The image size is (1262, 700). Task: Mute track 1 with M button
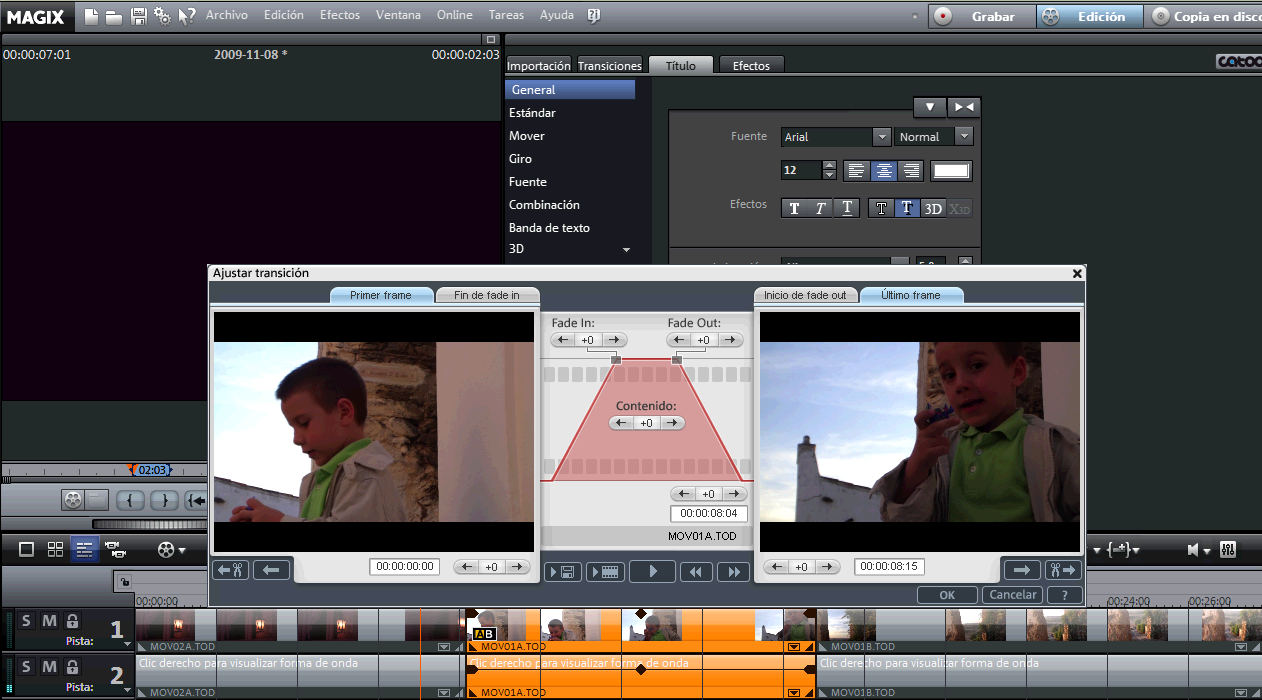[x=49, y=621]
